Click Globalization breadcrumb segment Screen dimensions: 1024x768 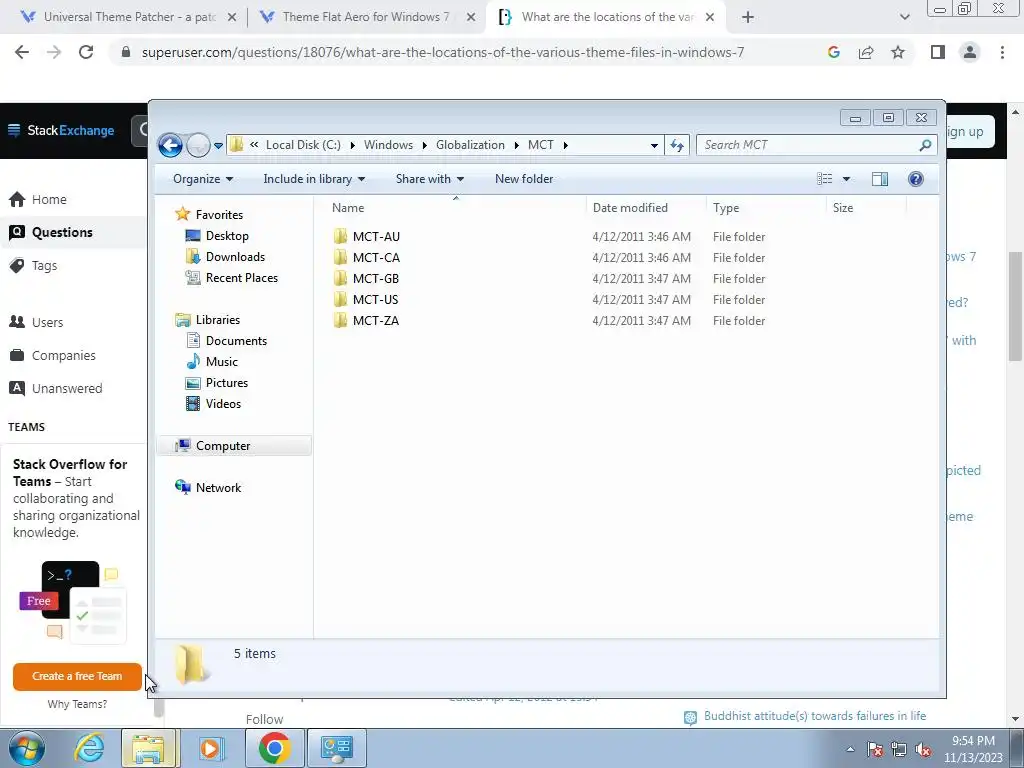coord(470,145)
